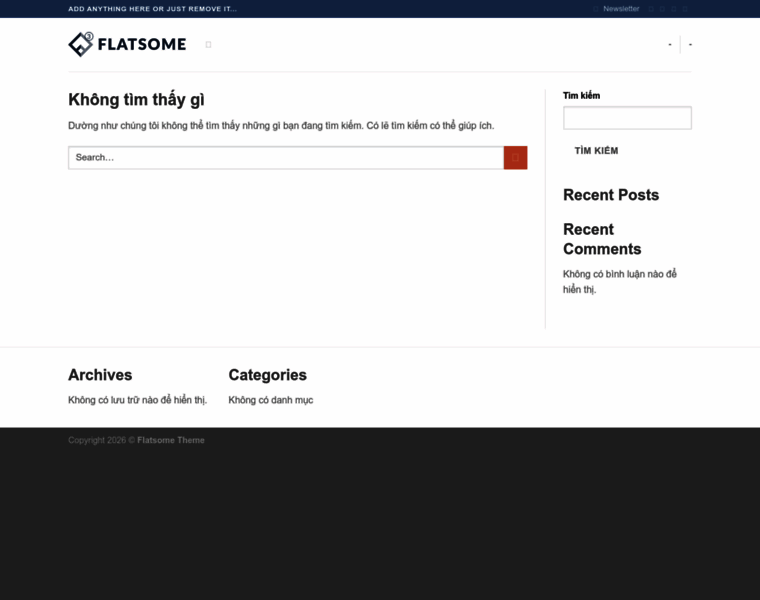Screen dimensions: 760x600
Task: Click the Recent Posts widget heading
Action: click(x=610, y=195)
